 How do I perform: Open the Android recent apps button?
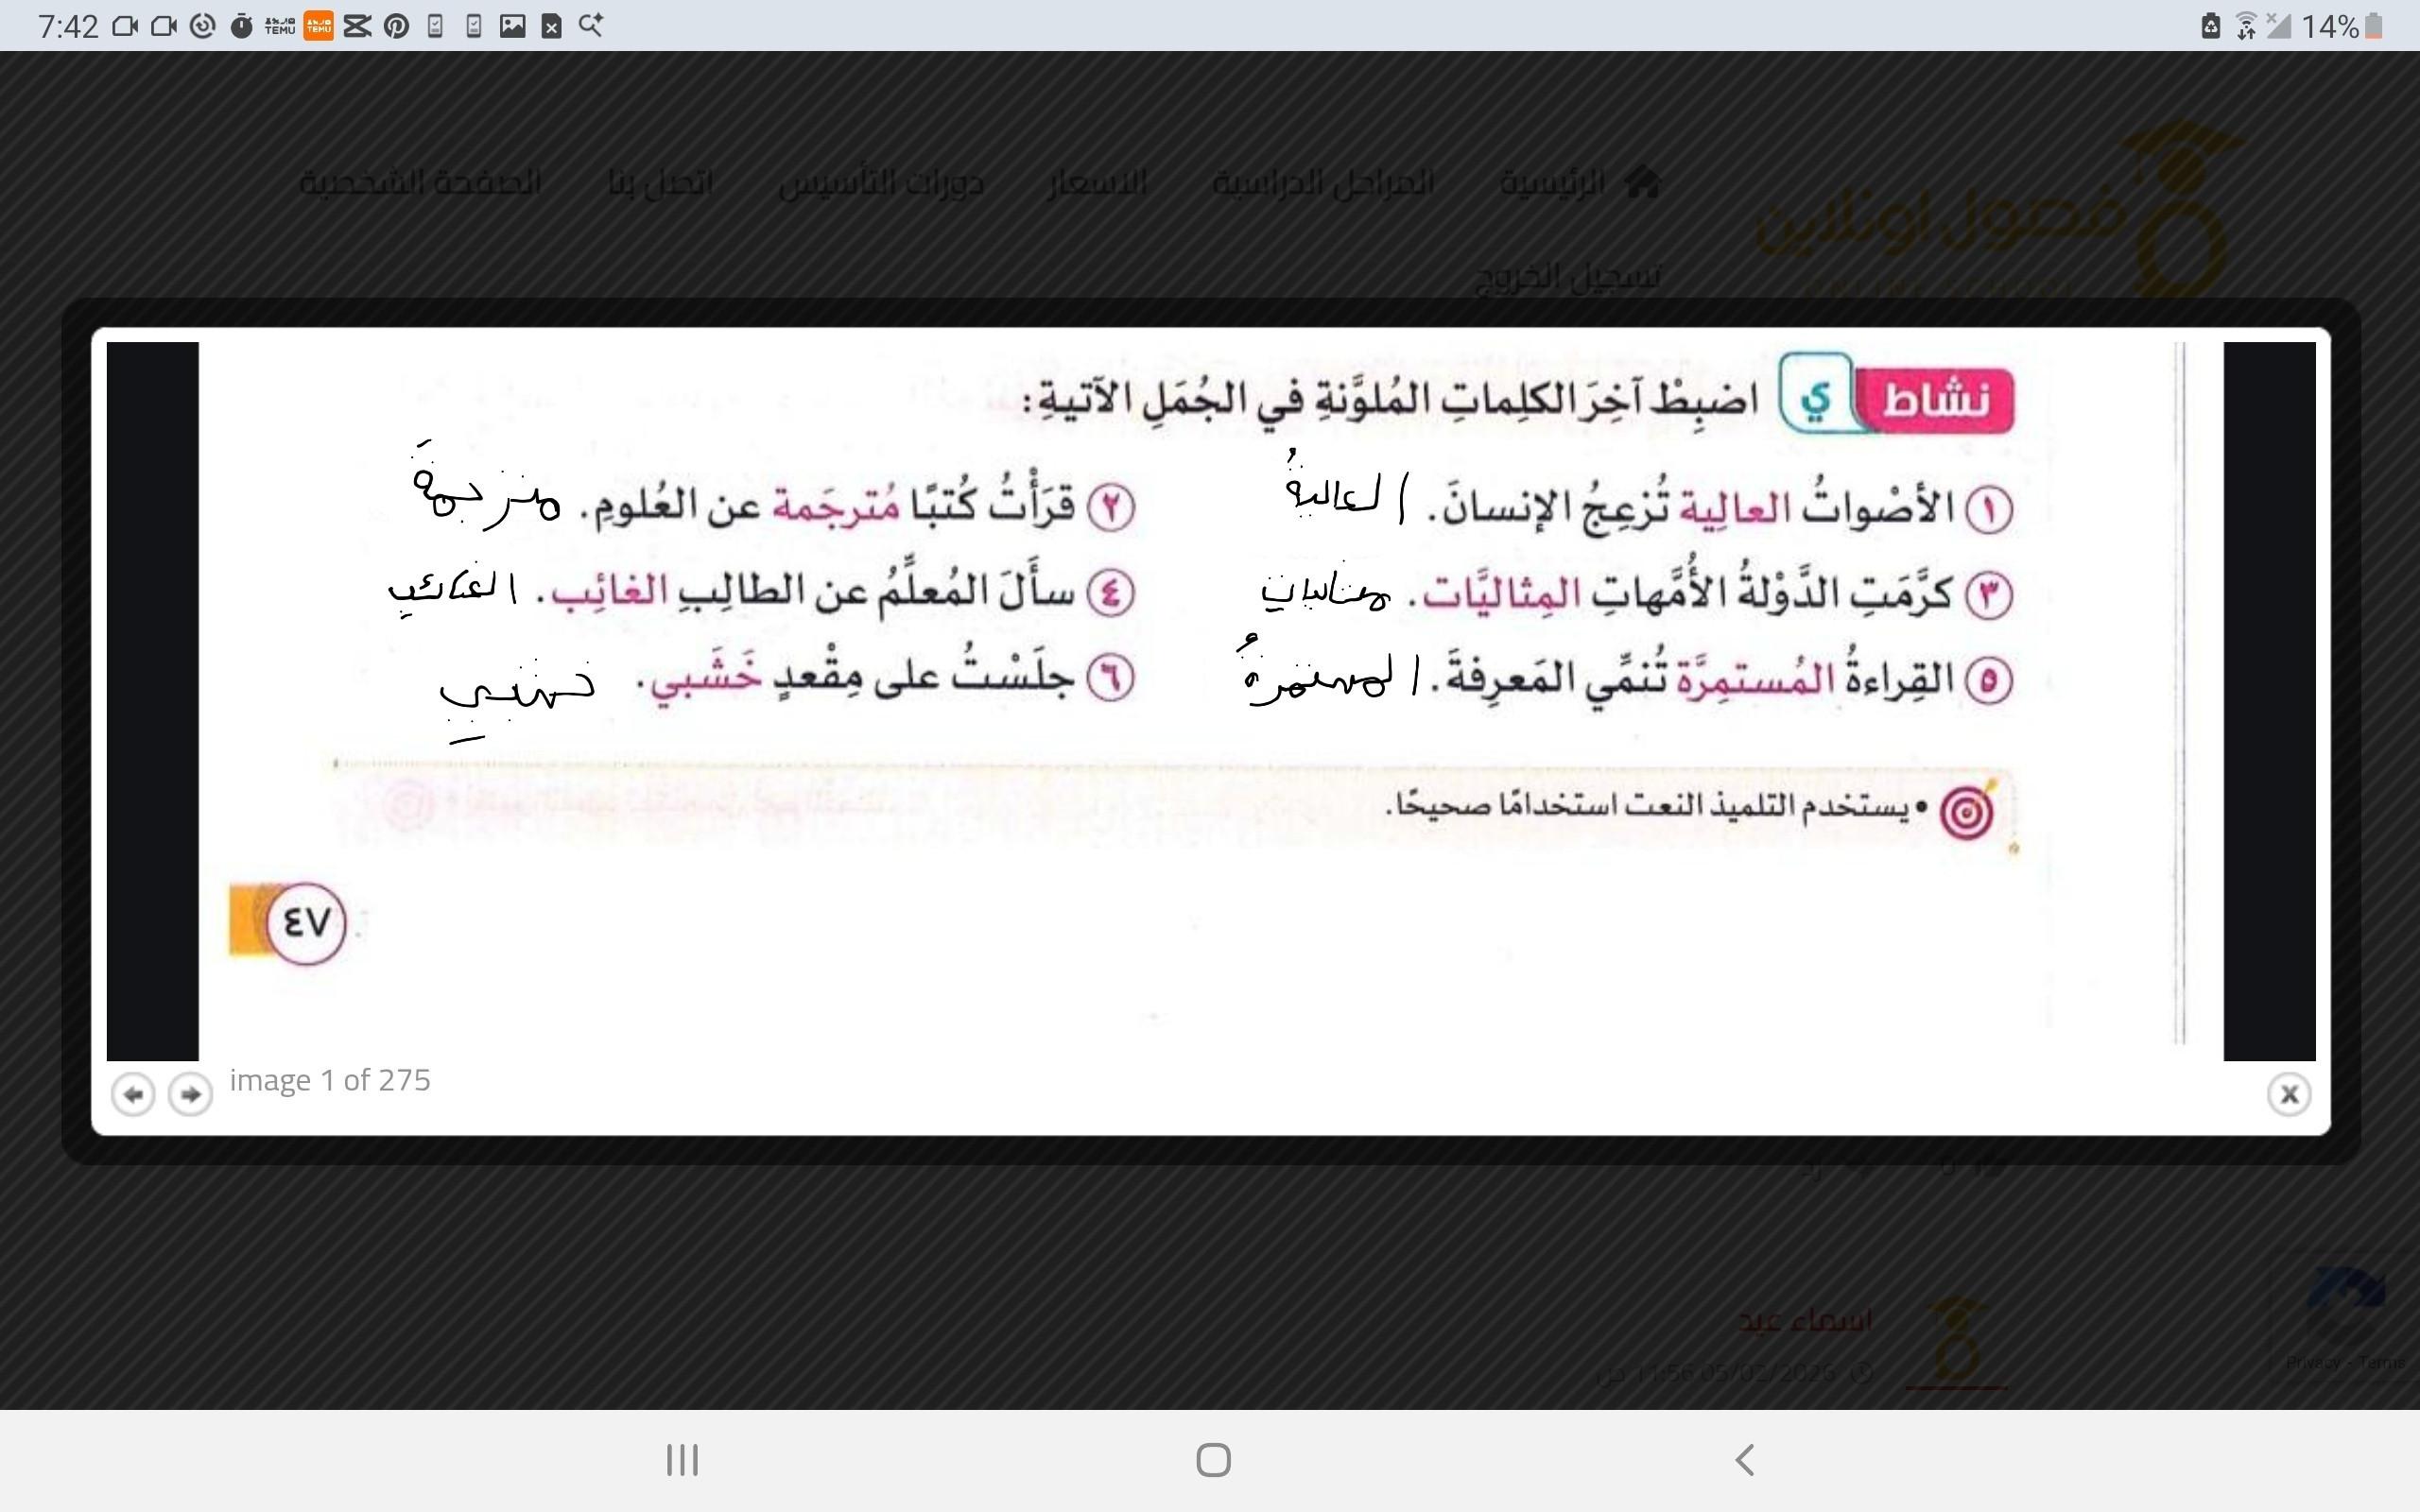682,1460
